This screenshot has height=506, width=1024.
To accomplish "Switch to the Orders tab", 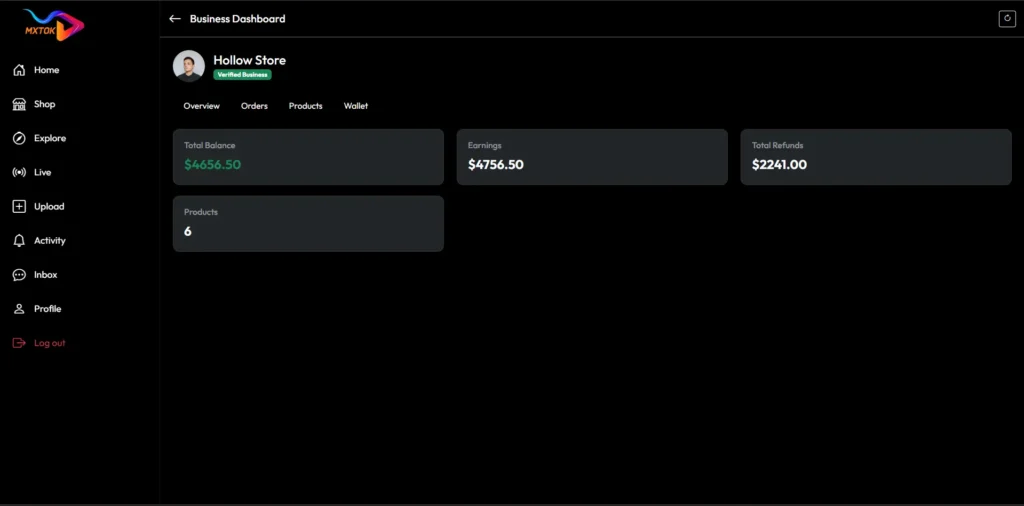I will tap(254, 106).
